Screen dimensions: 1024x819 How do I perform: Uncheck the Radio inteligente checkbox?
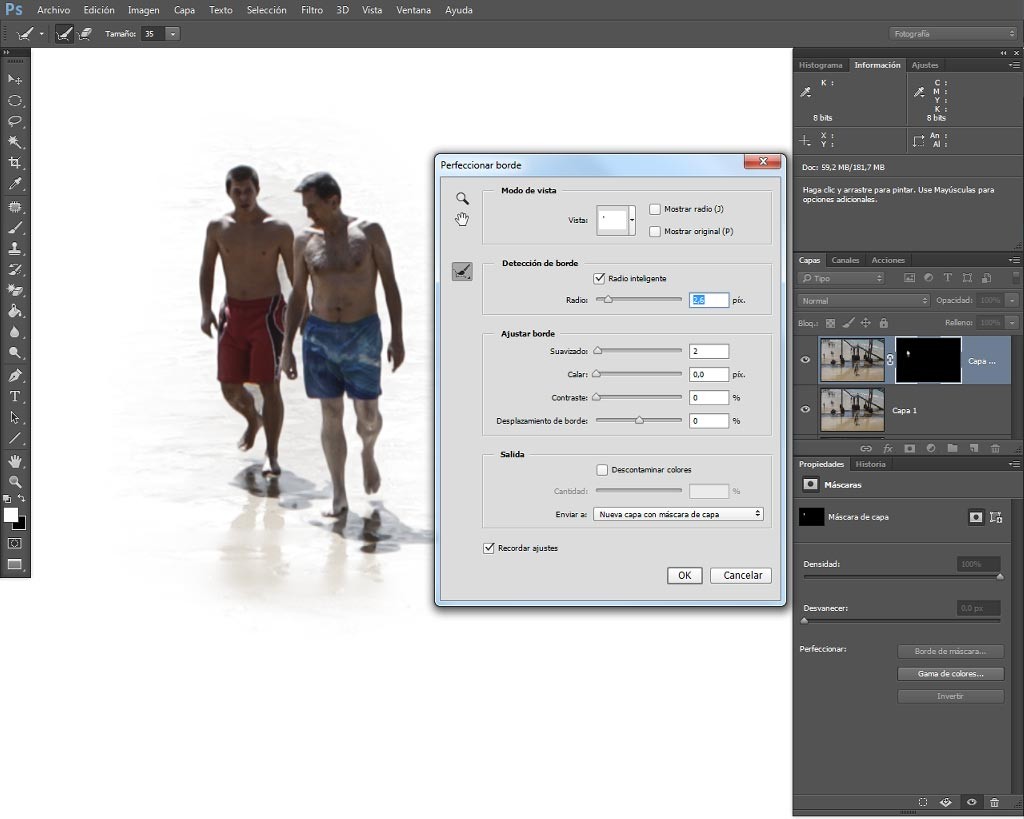[599, 278]
